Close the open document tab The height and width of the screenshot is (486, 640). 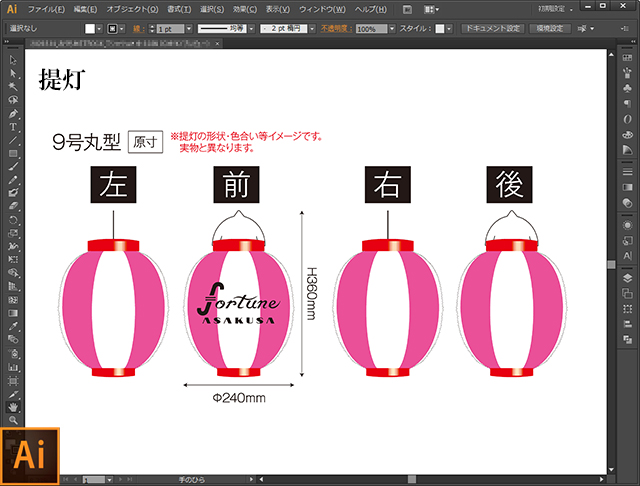click(x=218, y=43)
